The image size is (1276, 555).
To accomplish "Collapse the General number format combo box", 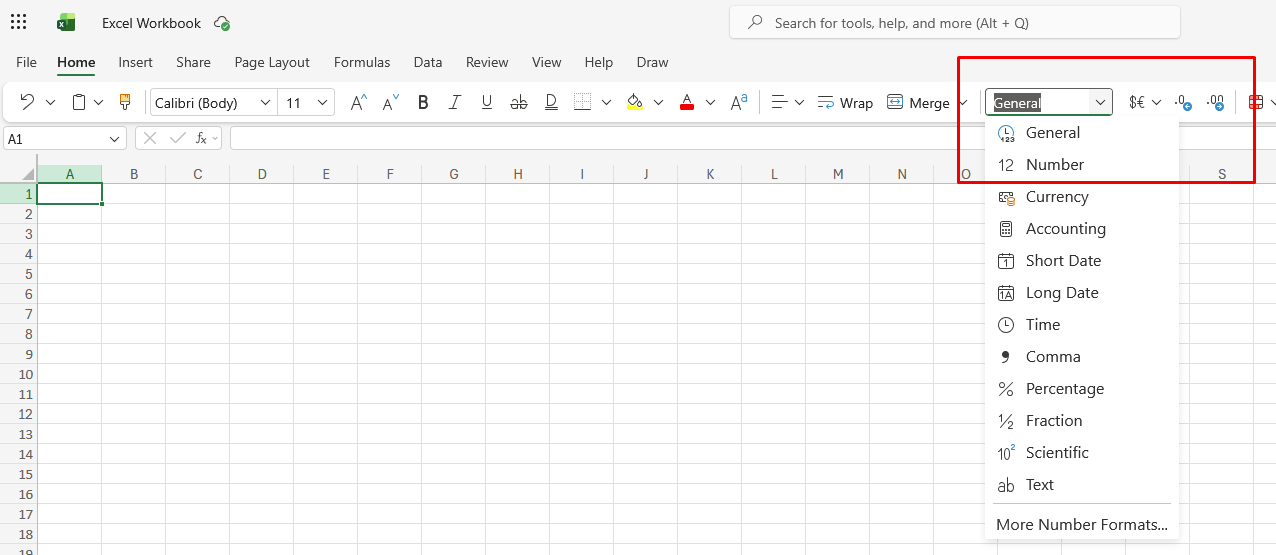I will coord(1100,102).
